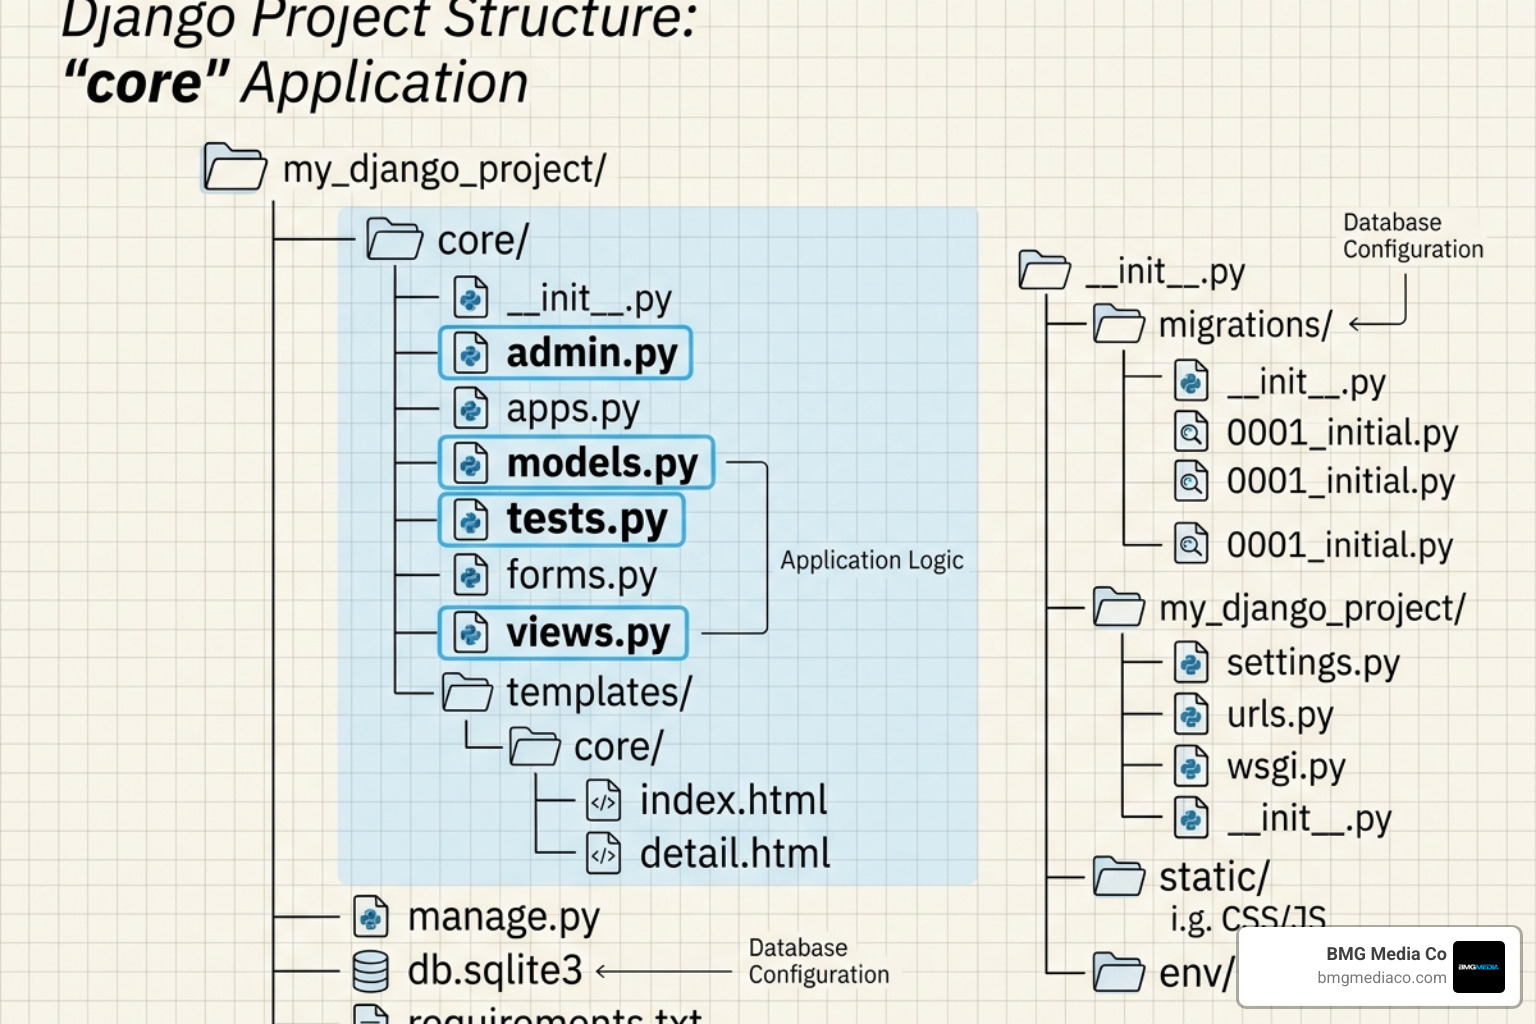This screenshot has width=1536, height=1024.
Task: Open the migrations folder icon
Action: pyautogui.click(x=1119, y=325)
